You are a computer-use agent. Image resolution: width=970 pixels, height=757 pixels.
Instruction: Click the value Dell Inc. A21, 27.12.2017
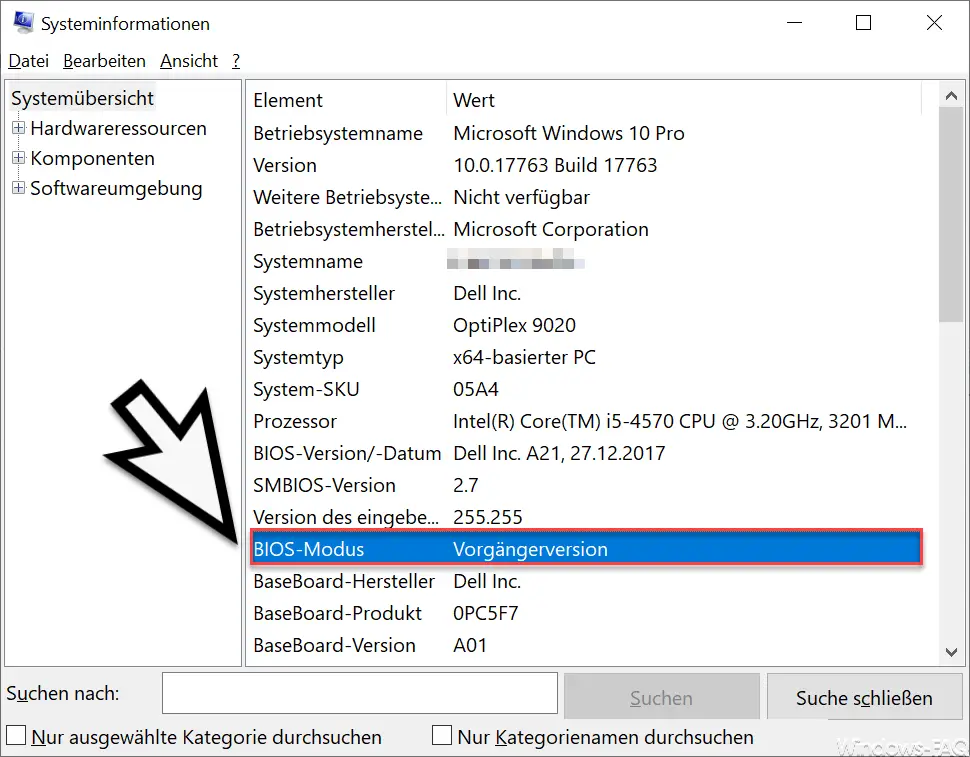[559, 453]
